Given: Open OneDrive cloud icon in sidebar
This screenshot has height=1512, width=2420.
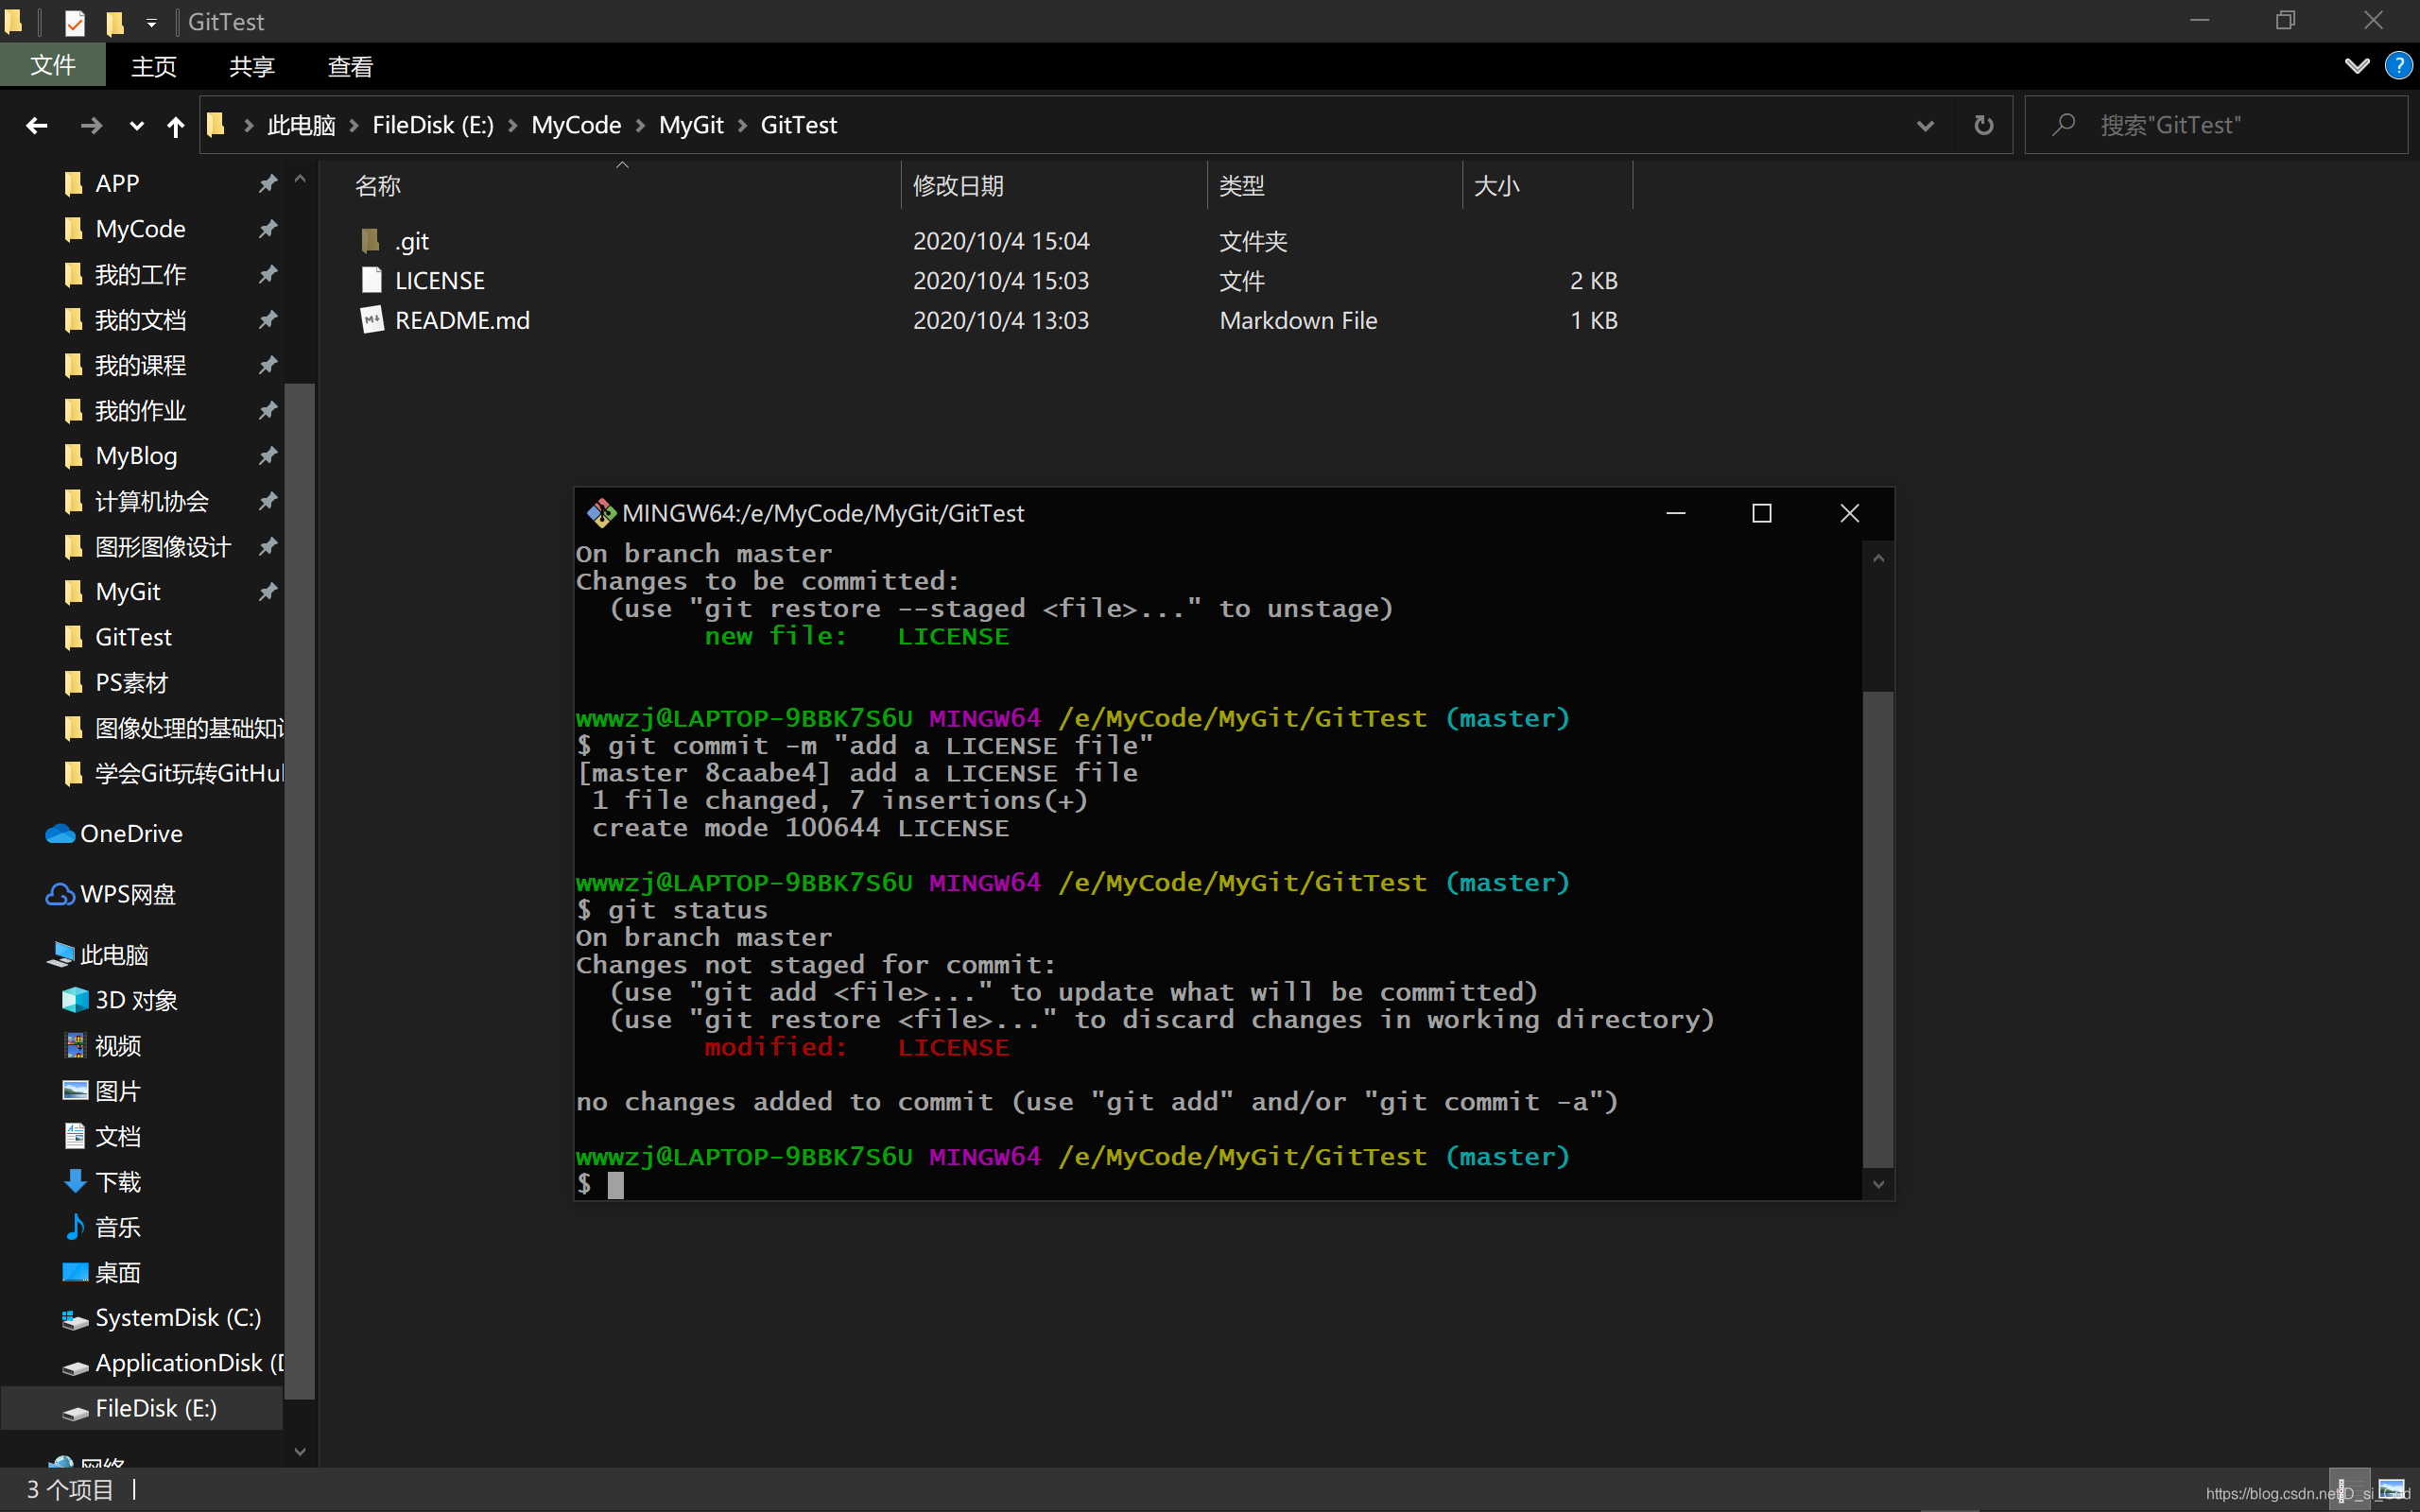Looking at the screenshot, I should point(61,834).
